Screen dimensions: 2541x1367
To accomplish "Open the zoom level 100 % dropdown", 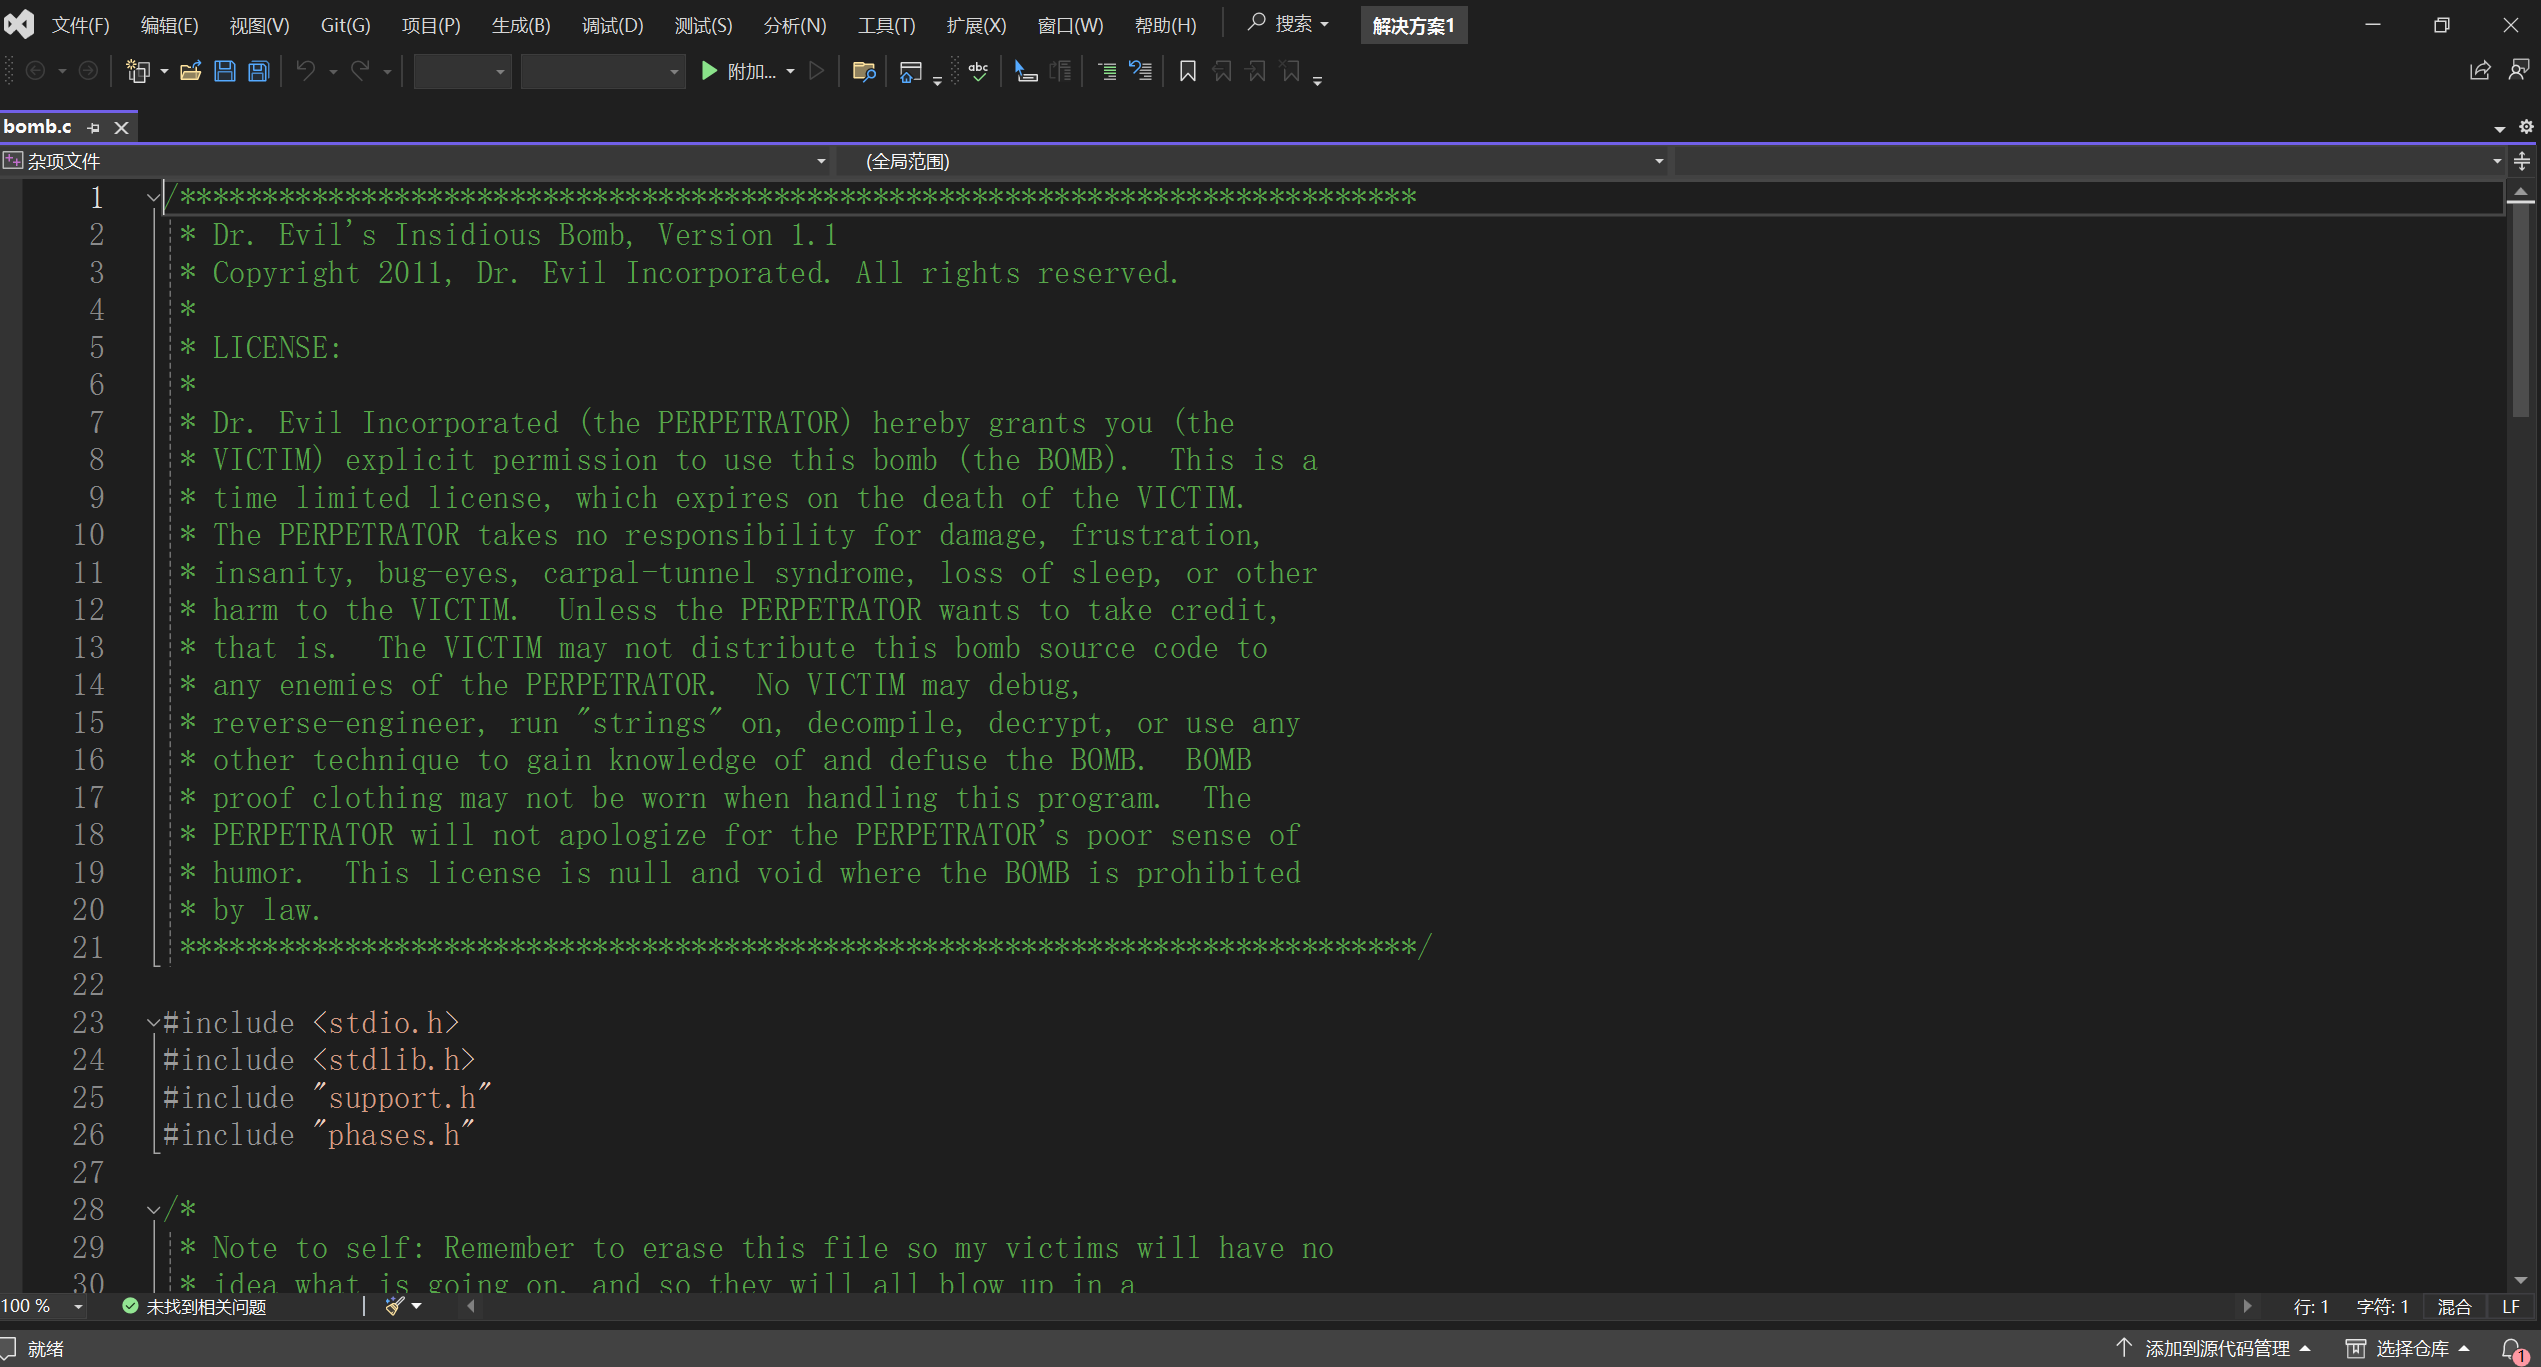I will [x=78, y=1307].
